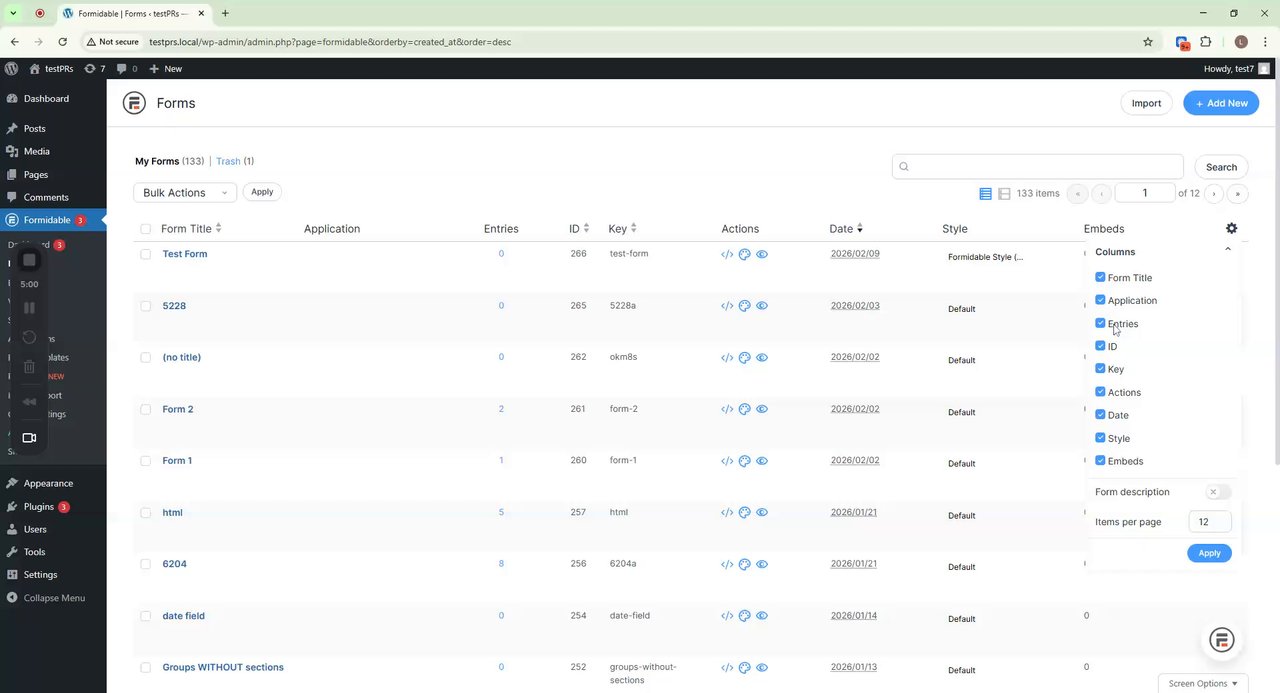Preview Form 1 using eye icon
The image size is (1280, 693).
(762, 461)
